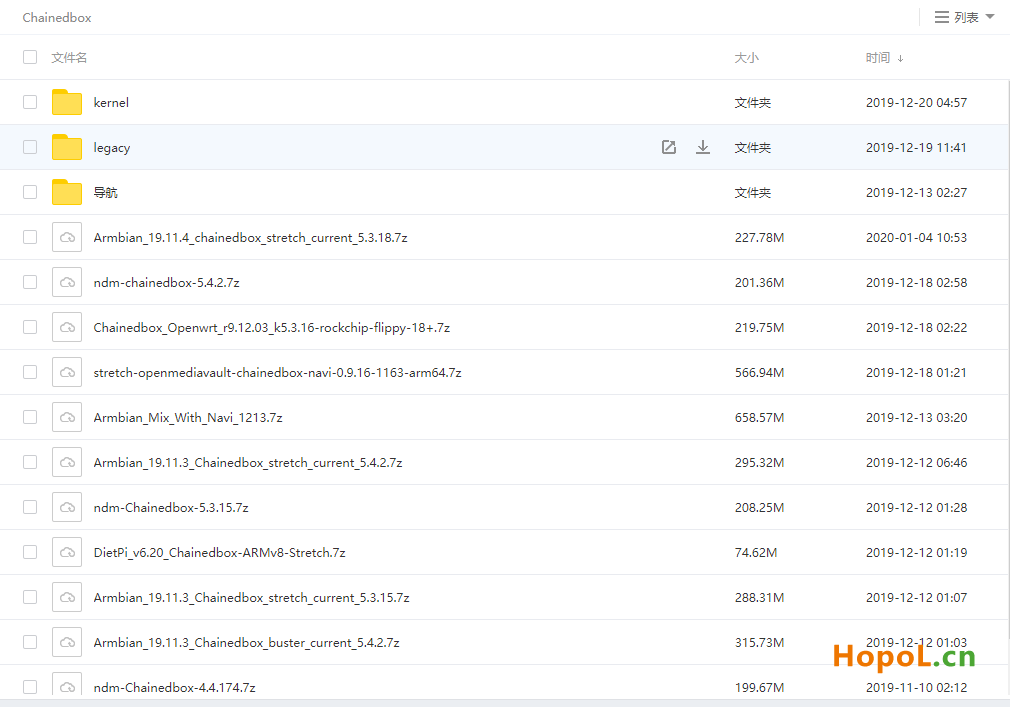This screenshot has width=1010, height=707.
Task: Open ndm-Chainedbox-5.3.15.7z file name
Action: (x=171, y=508)
